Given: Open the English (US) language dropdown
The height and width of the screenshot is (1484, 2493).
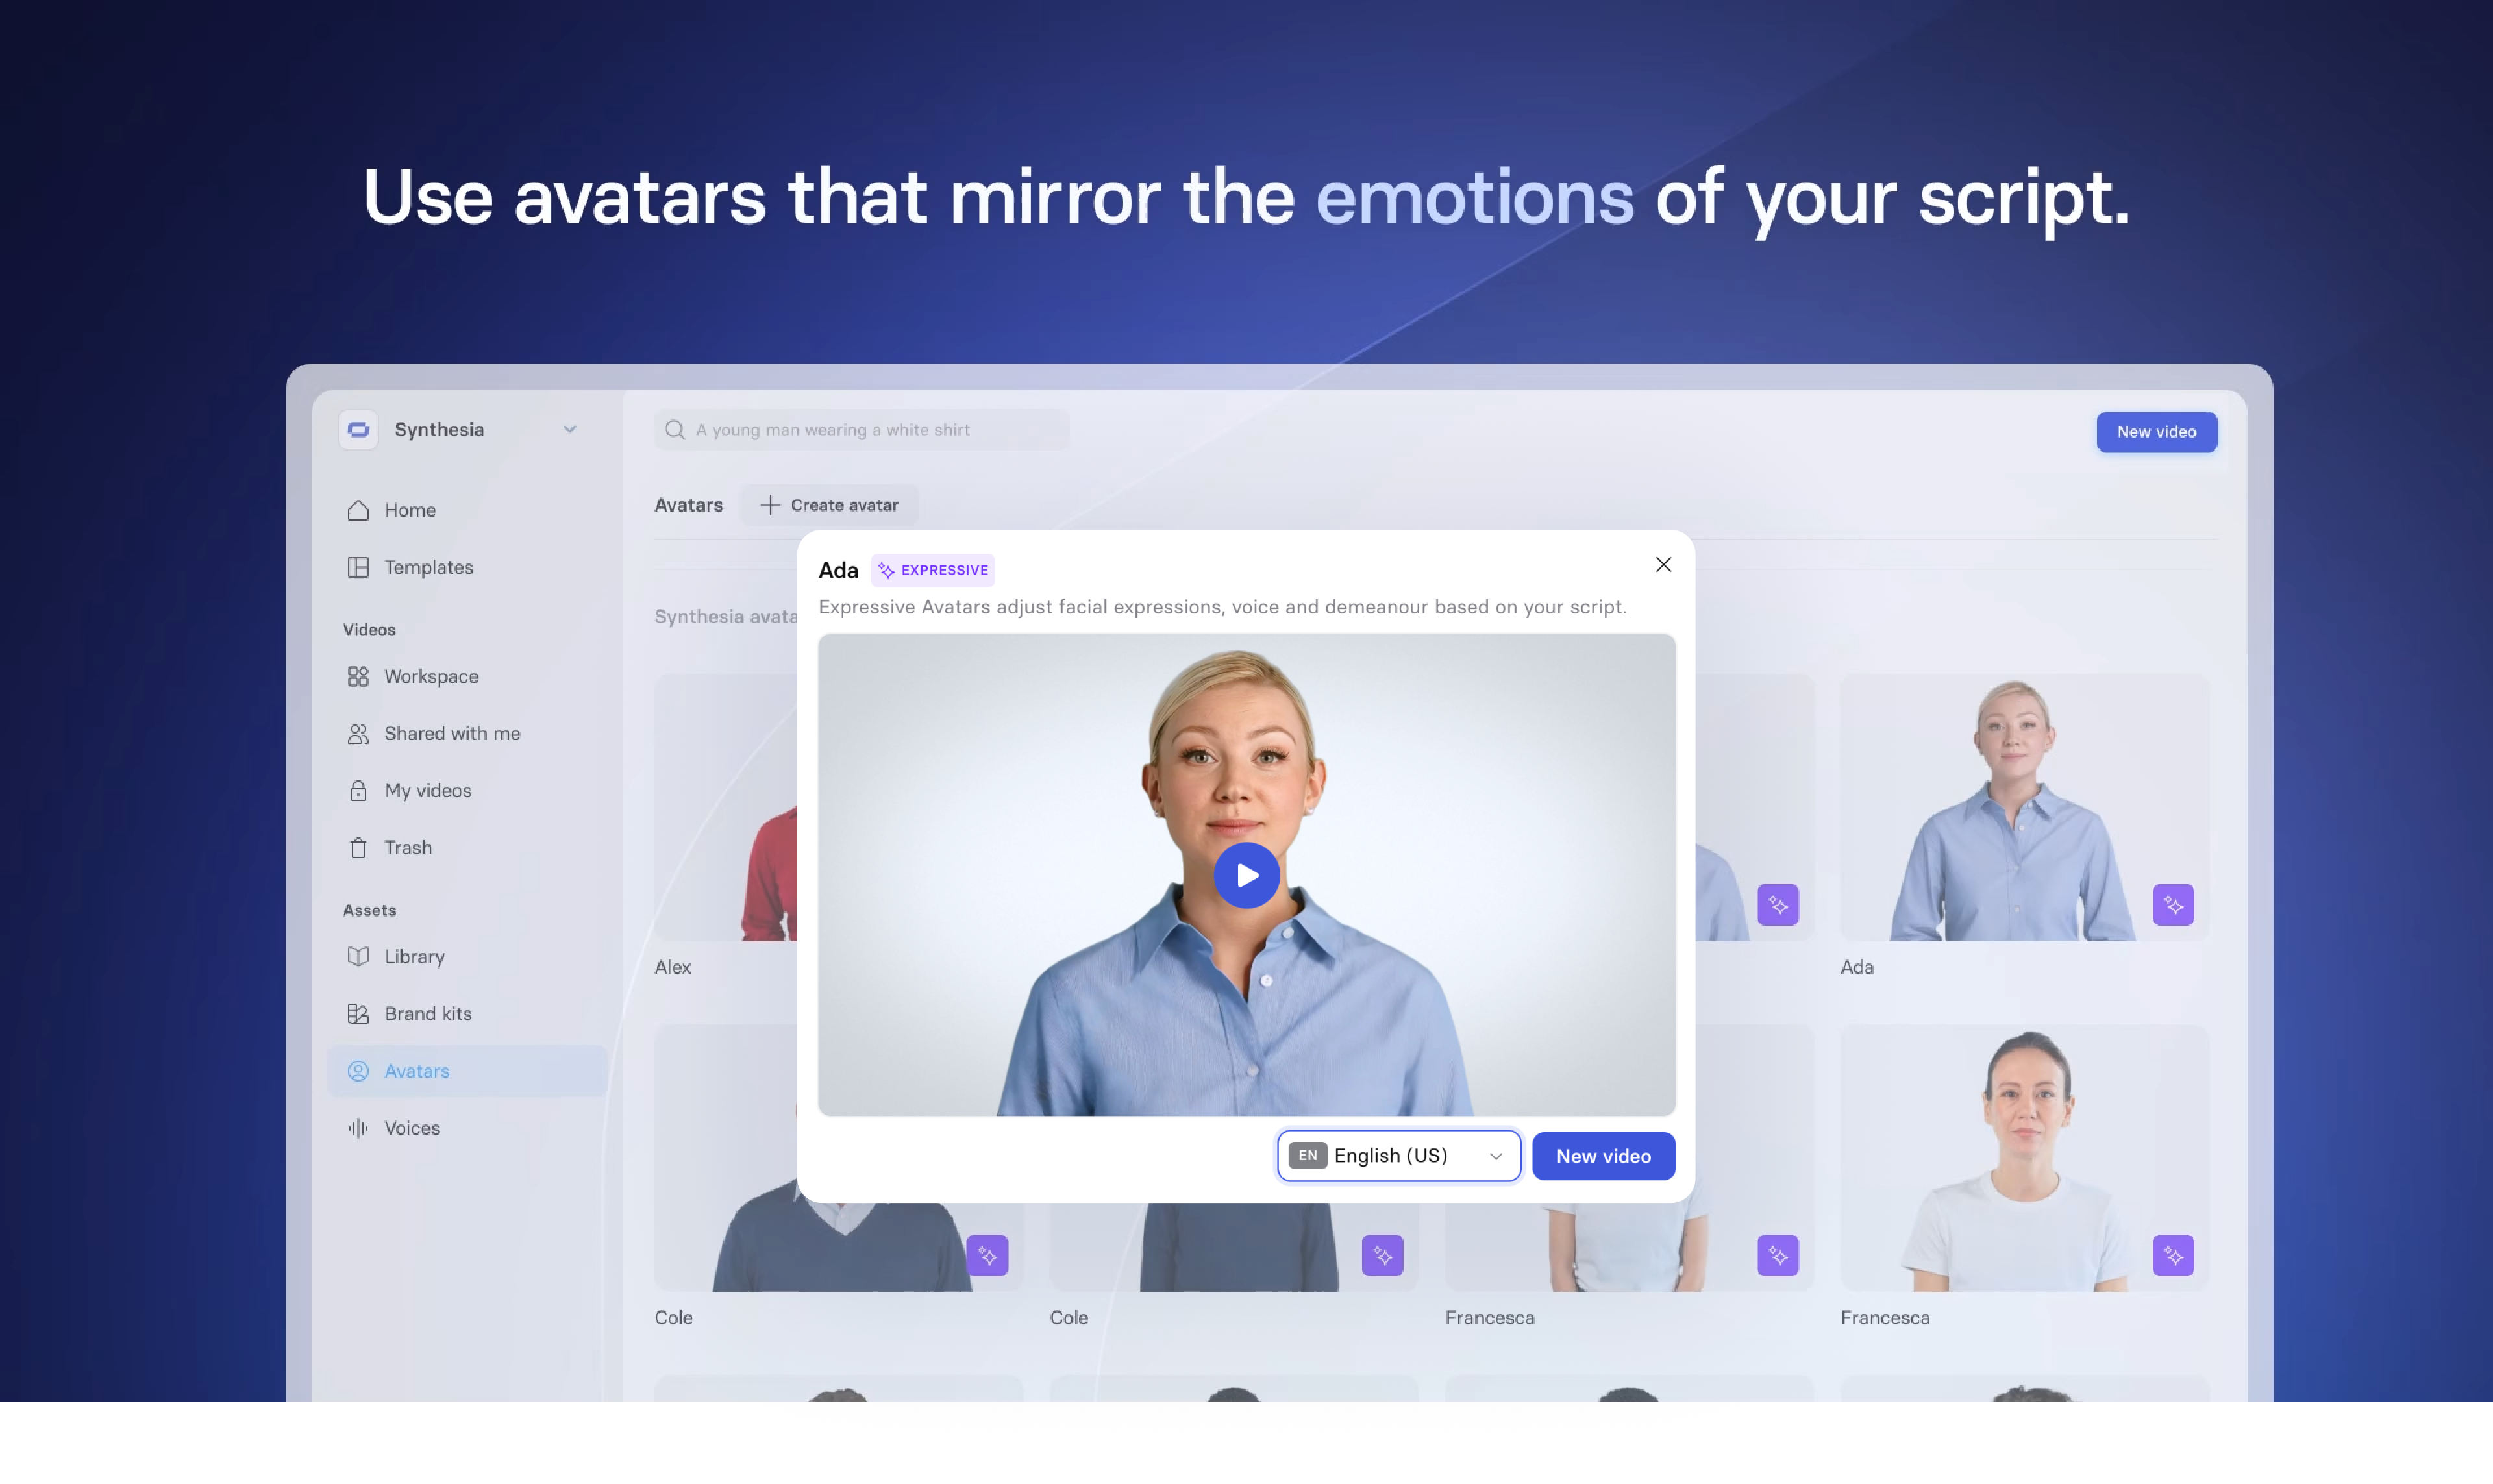Looking at the screenshot, I should (x=1396, y=1156).
